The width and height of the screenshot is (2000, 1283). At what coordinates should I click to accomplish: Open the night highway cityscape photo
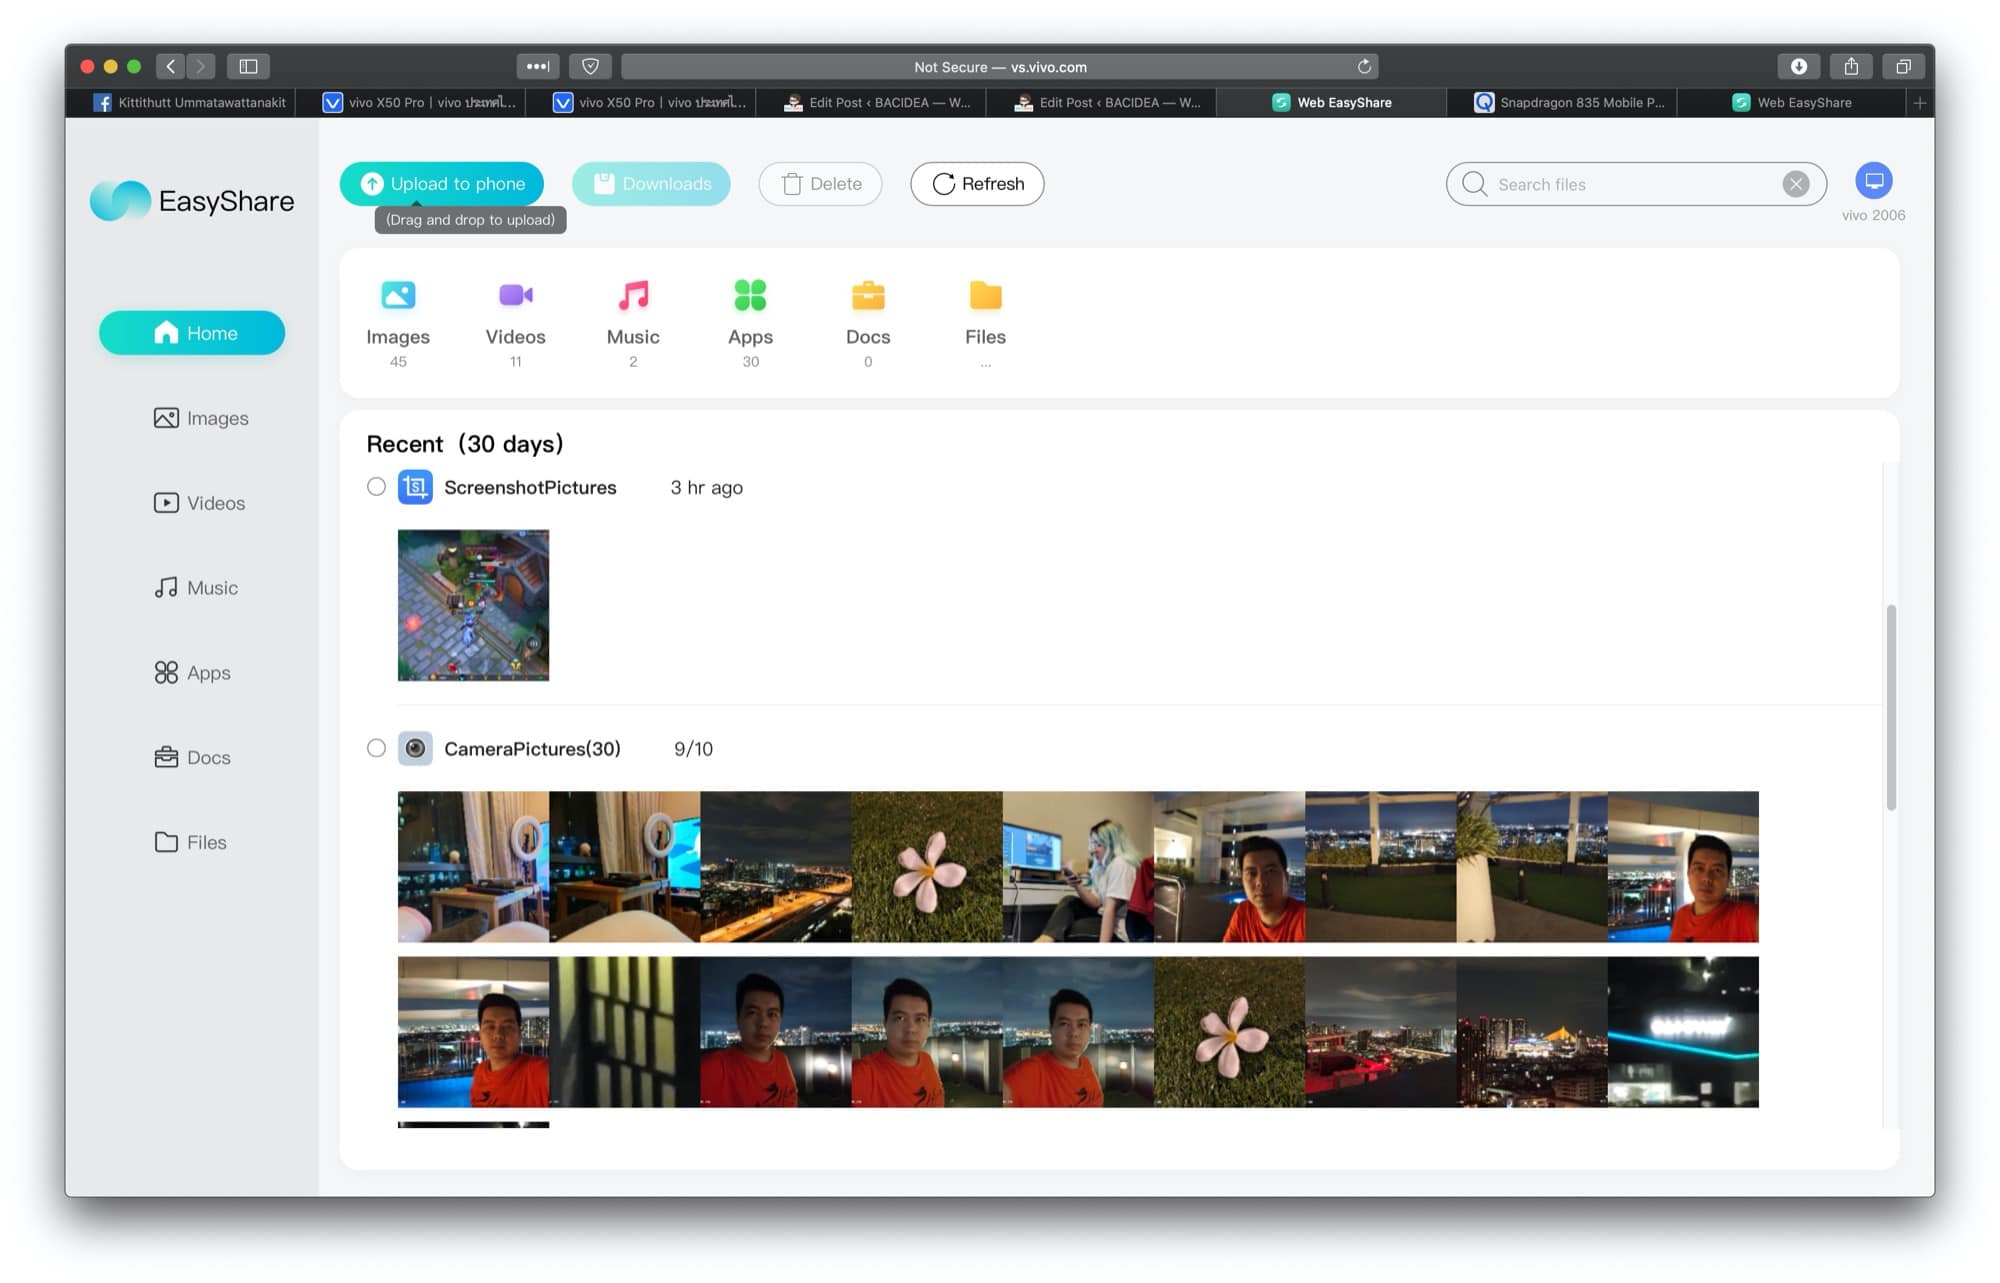pyautogui.click(x=776, y=867)
